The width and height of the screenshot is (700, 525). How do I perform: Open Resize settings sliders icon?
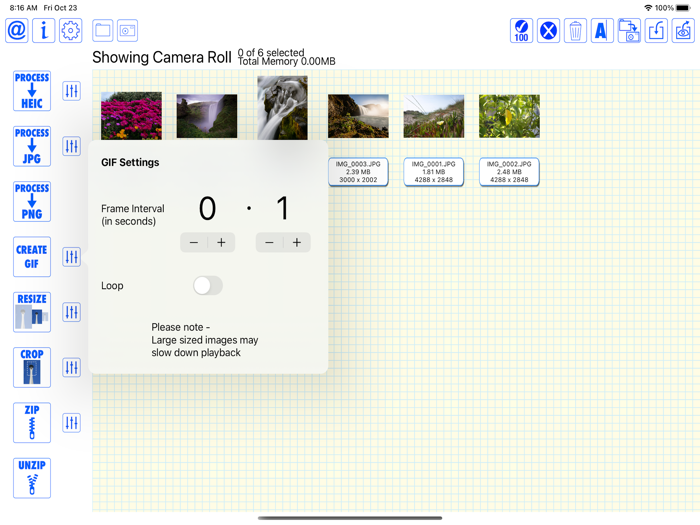click(71, 312)
